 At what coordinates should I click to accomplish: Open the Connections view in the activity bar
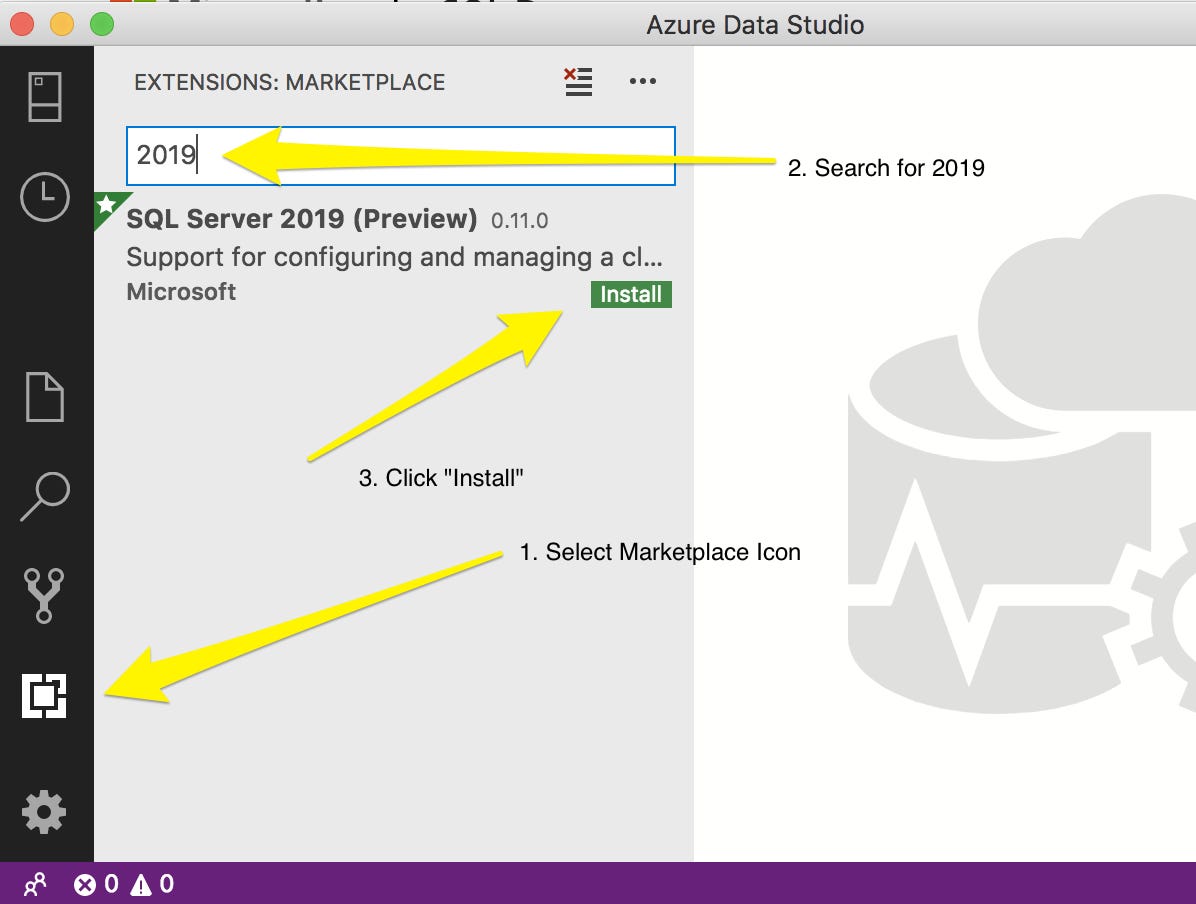[45, 97]
